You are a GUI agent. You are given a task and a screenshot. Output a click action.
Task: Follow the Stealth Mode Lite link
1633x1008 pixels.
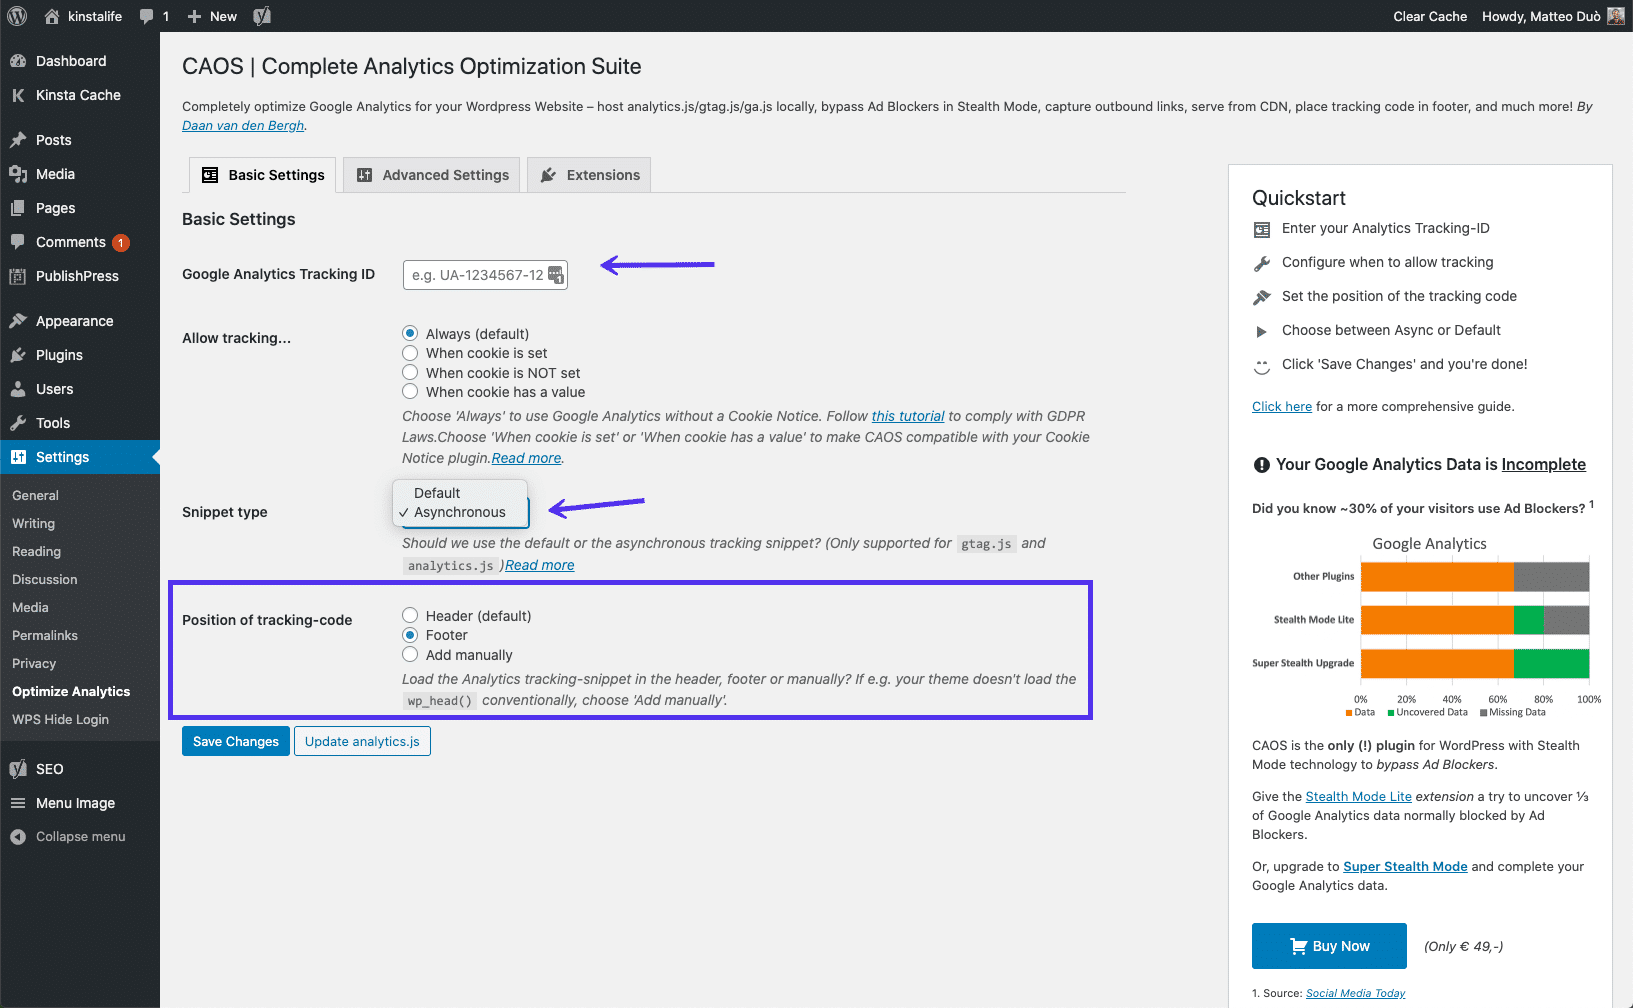click(1358, 797)
